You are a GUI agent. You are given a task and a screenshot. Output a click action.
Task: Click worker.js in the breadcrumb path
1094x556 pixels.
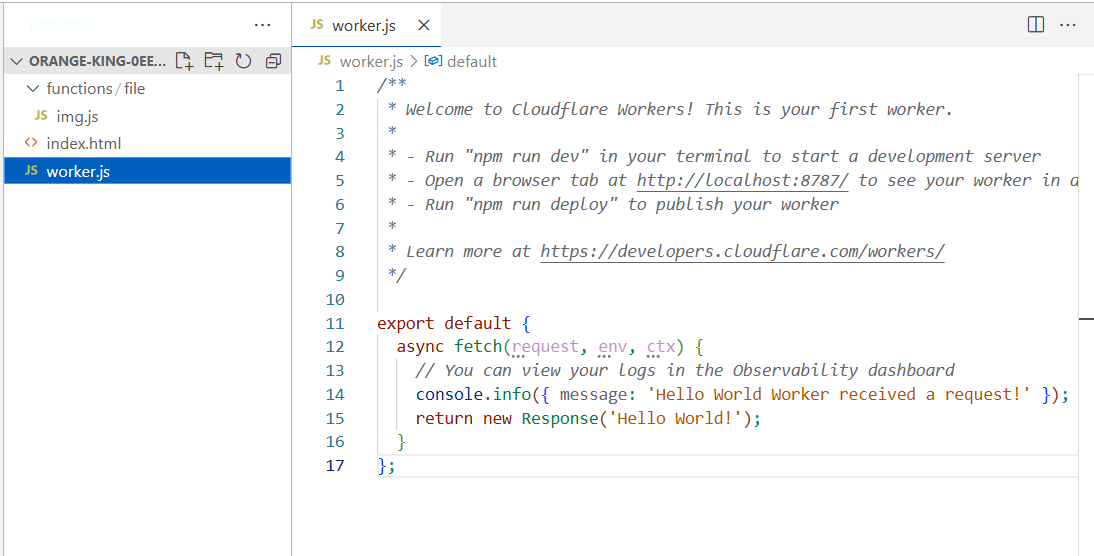click(370, 61)
